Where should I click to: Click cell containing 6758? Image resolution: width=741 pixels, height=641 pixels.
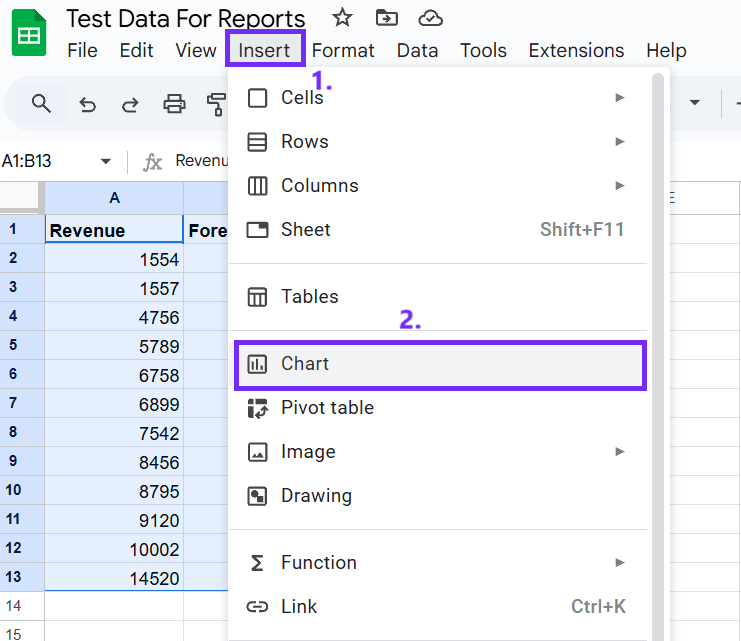[x=114, y=375]
